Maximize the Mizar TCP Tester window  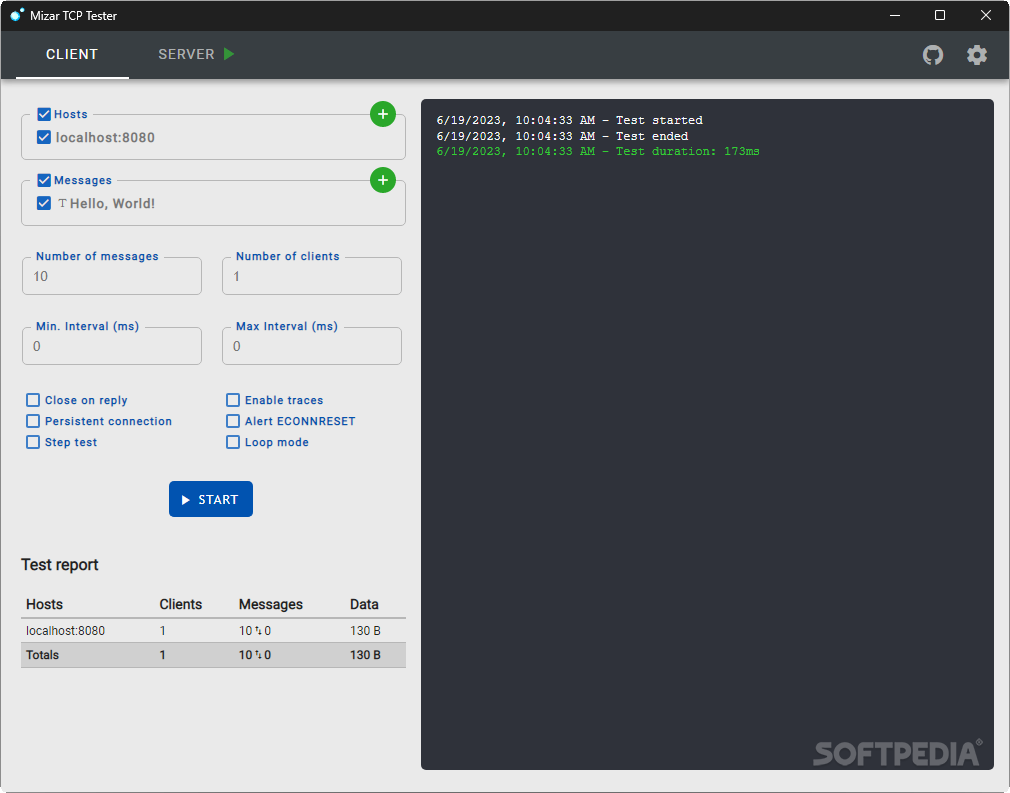pos(940,15)
